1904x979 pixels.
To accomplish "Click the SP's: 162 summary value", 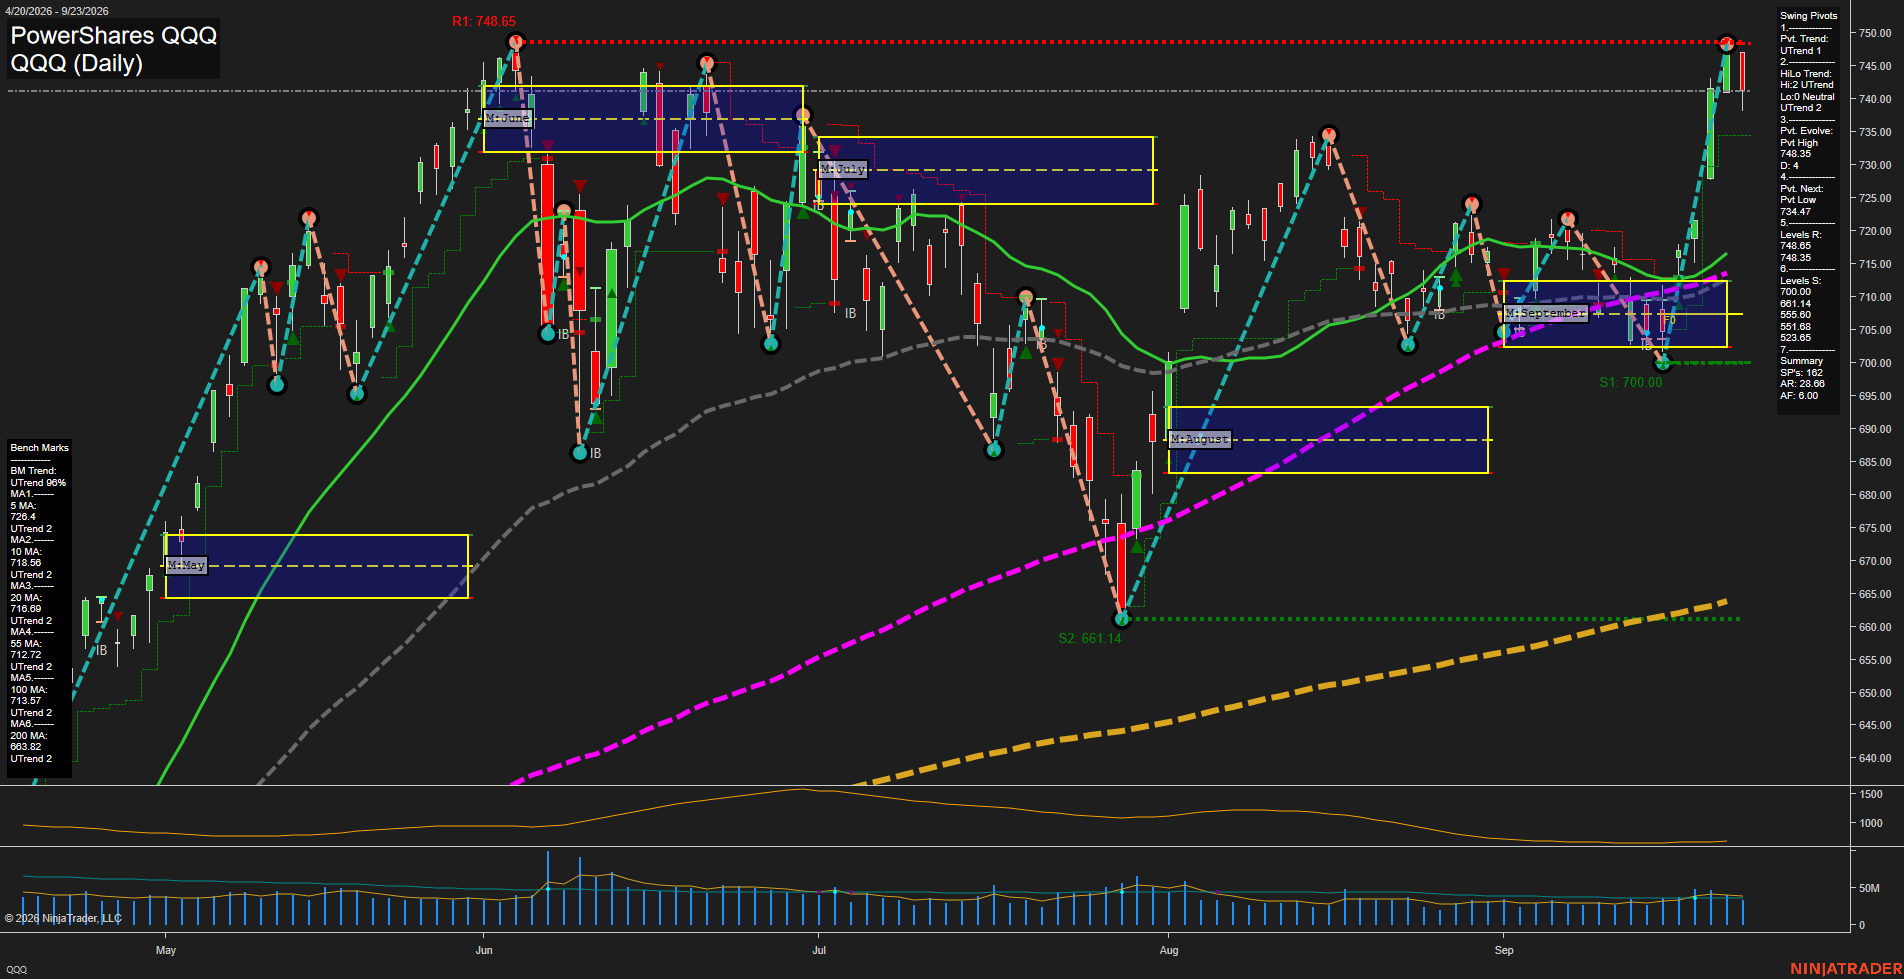I will [1801, 373].
